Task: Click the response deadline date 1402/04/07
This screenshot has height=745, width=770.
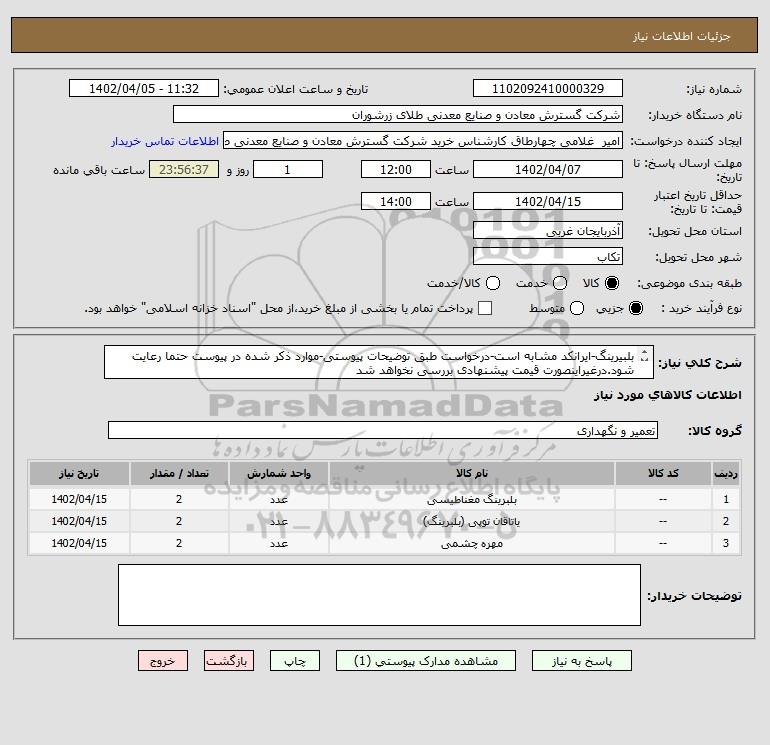Action: [x=548, y=170]
